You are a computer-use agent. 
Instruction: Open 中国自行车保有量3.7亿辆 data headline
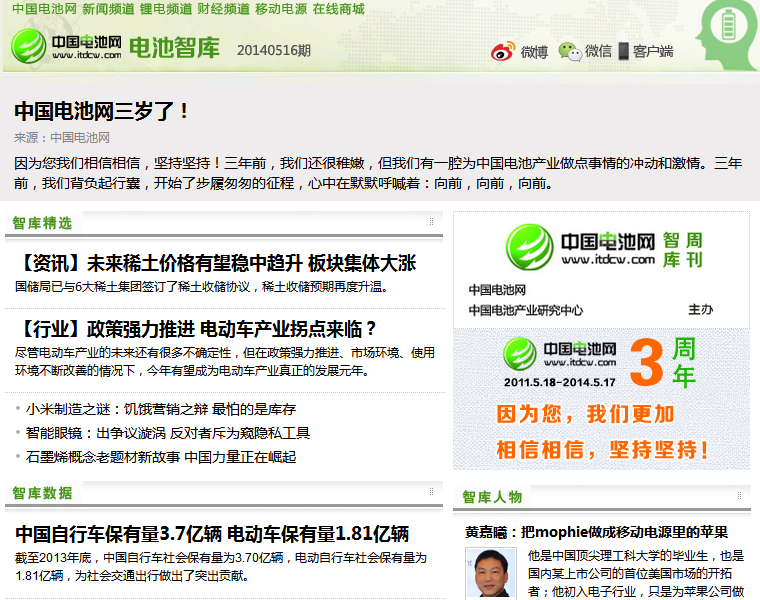[x=212, y=534]
